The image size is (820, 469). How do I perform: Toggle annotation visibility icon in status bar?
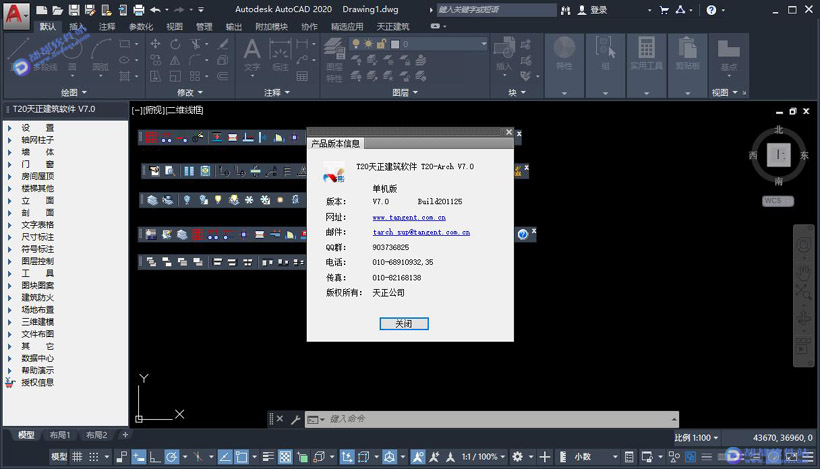click(418, 457)
